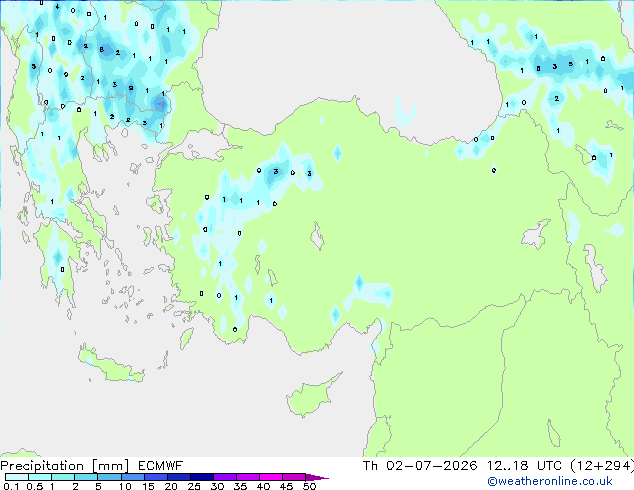Click the '35' legend scale label
634x490 pixels.
coord(241,486)
